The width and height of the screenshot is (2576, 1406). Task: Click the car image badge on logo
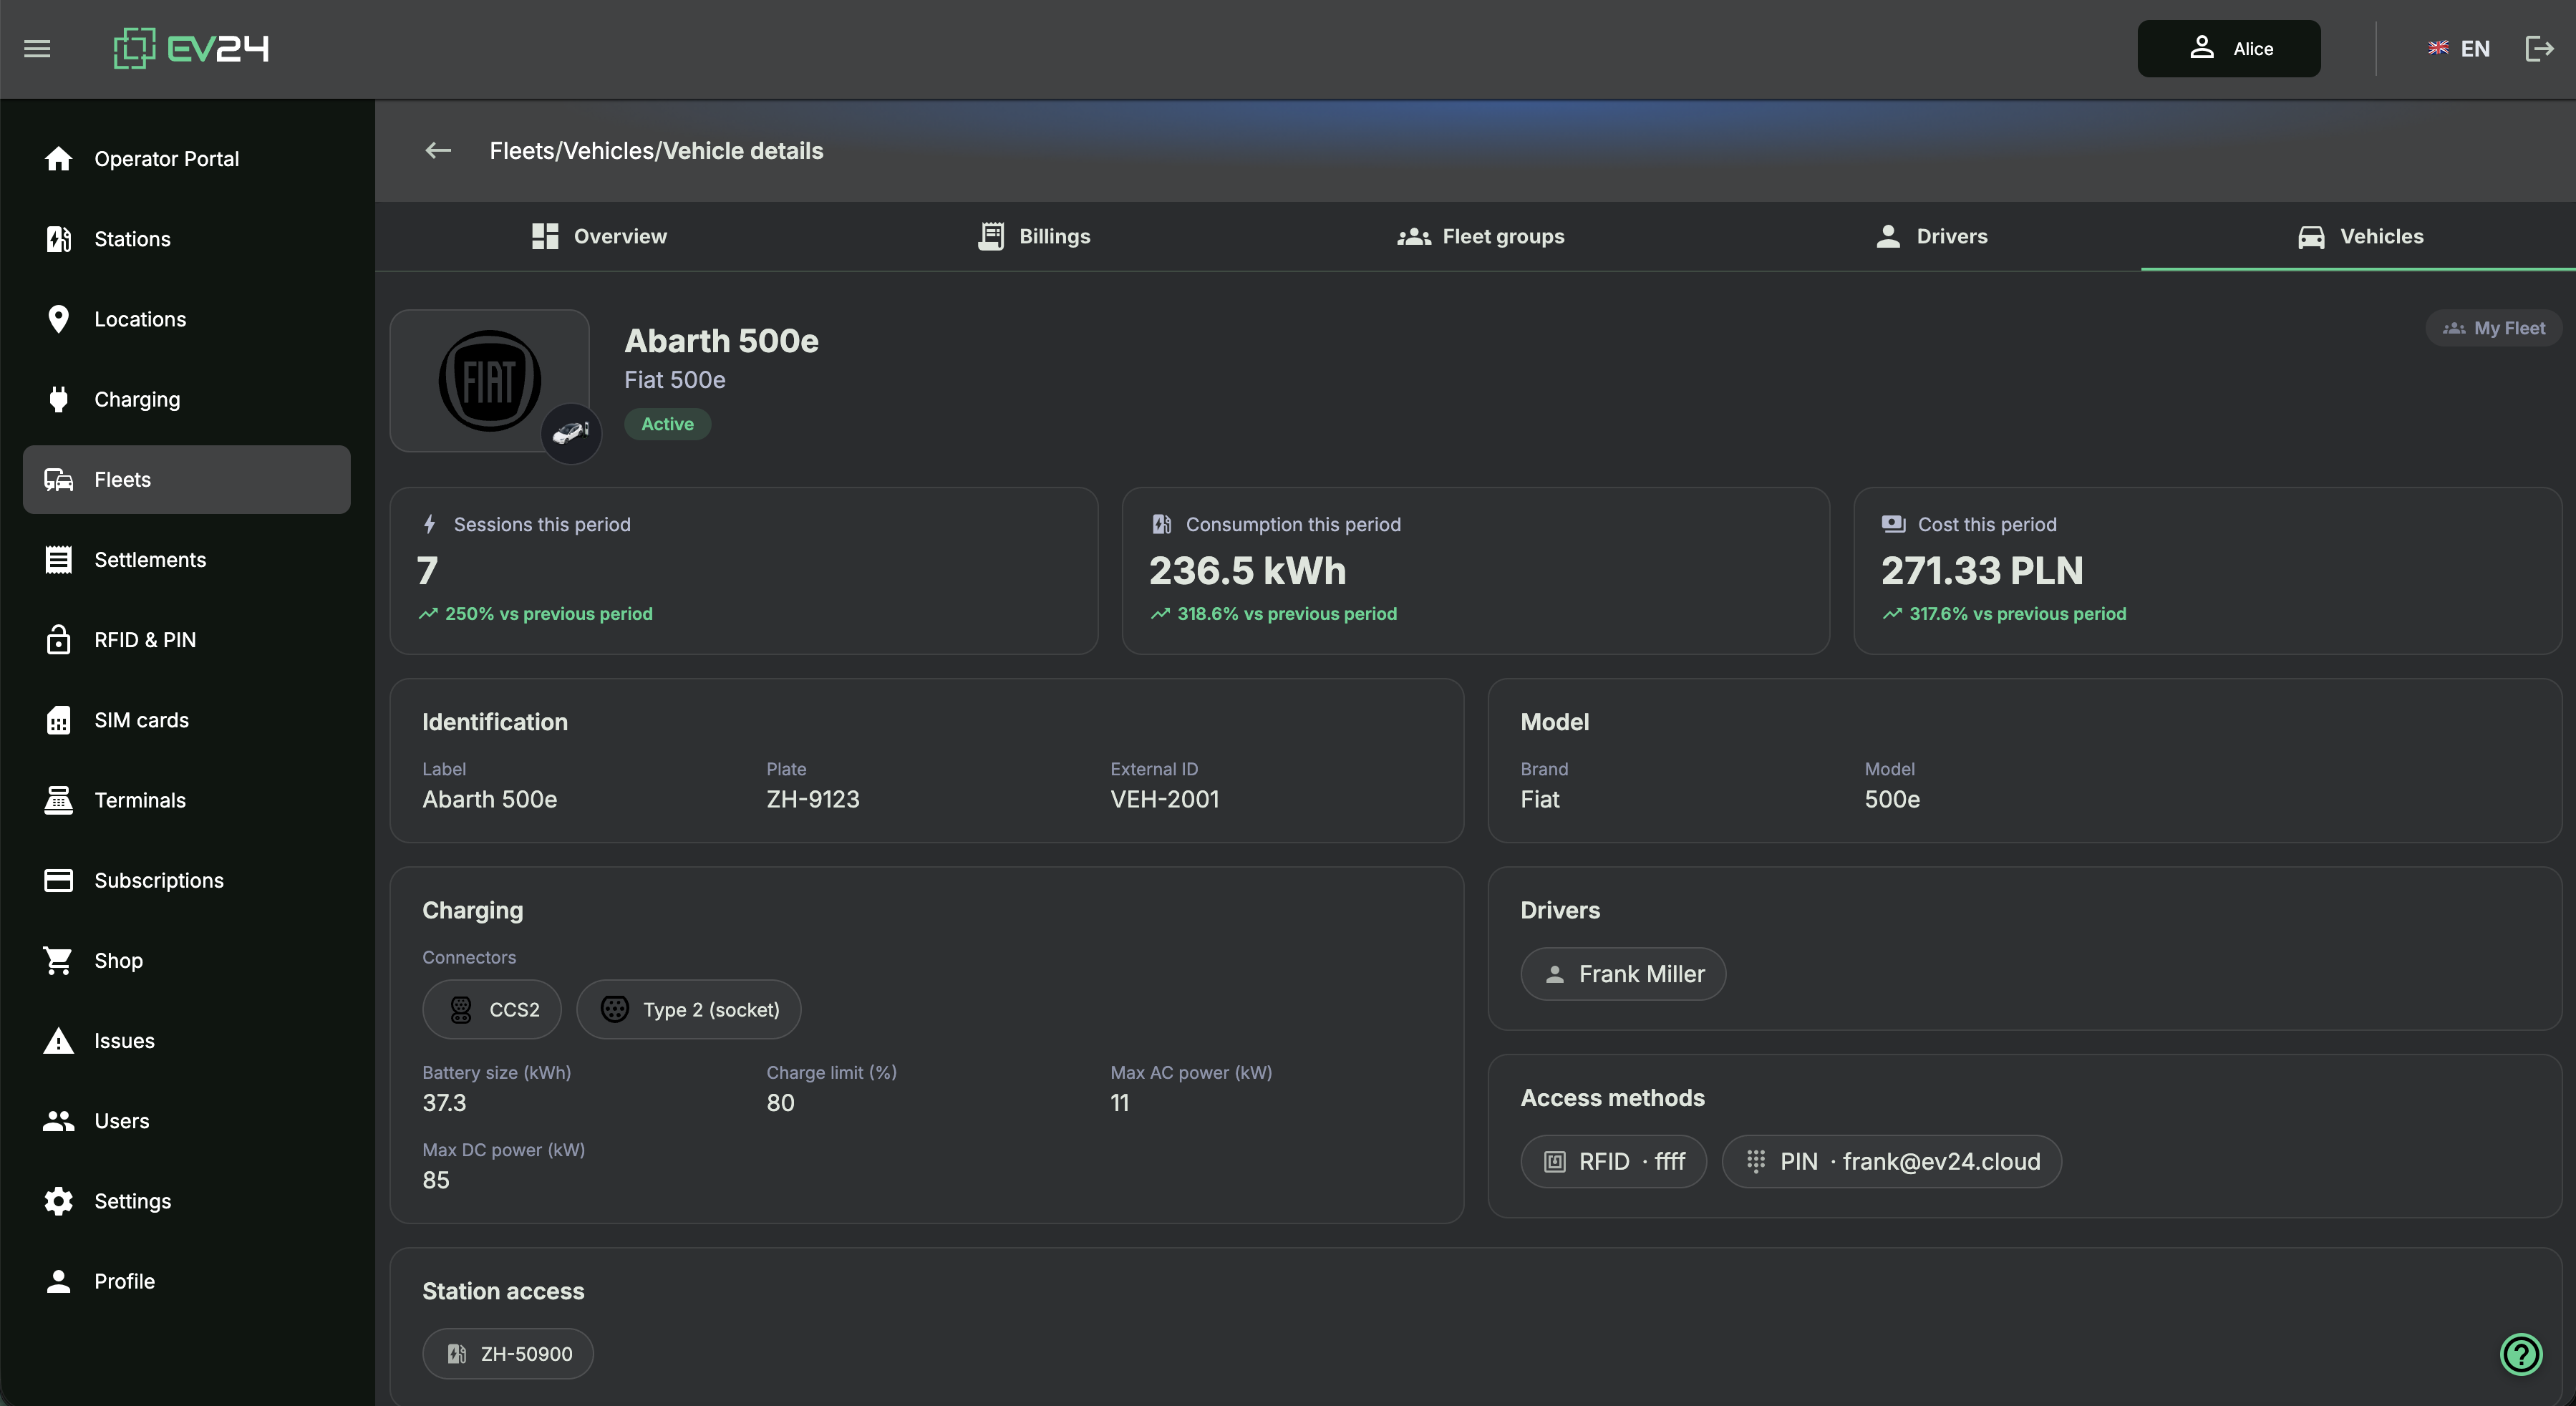[571, 433]
